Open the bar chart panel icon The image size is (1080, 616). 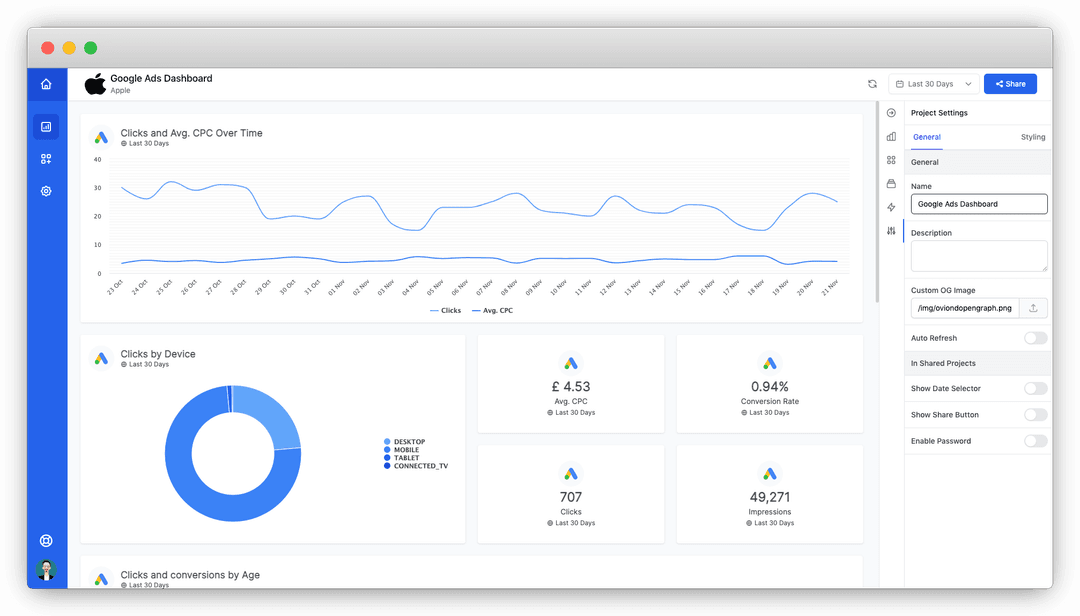click(x=891, y=136)
